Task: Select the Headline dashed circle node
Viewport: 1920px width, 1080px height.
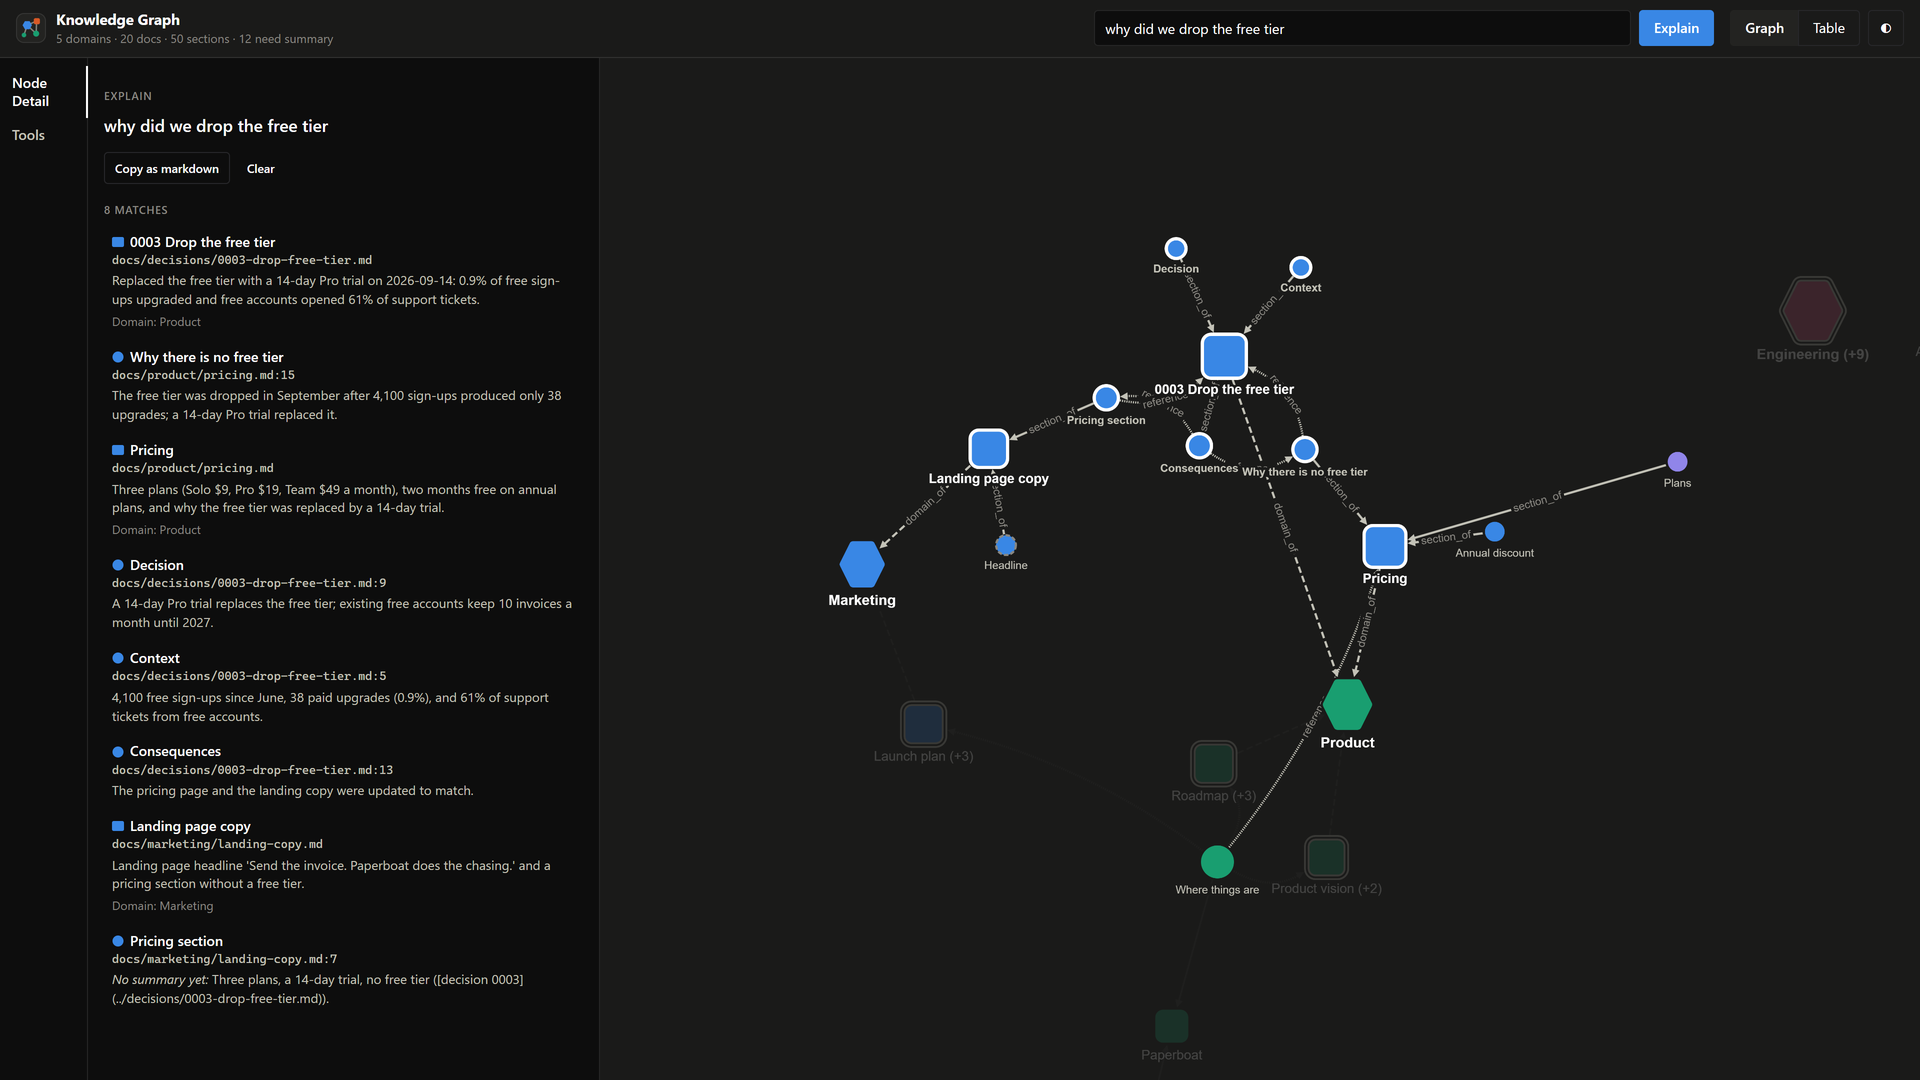Action: tap(1006, 544)
